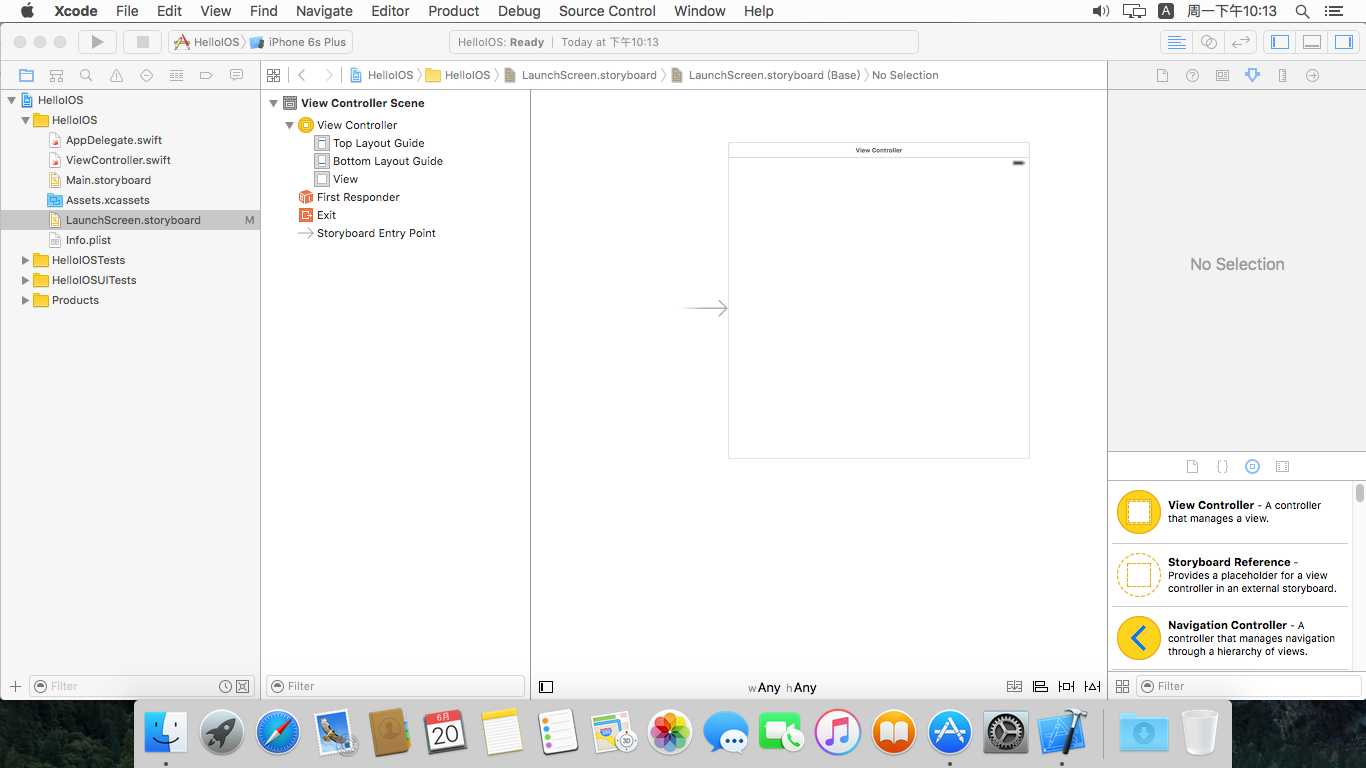Open the Find navigator magnifier icon
Viewport: 1366px width, 768px height.
pyautogui.click(x=86, y=75)
